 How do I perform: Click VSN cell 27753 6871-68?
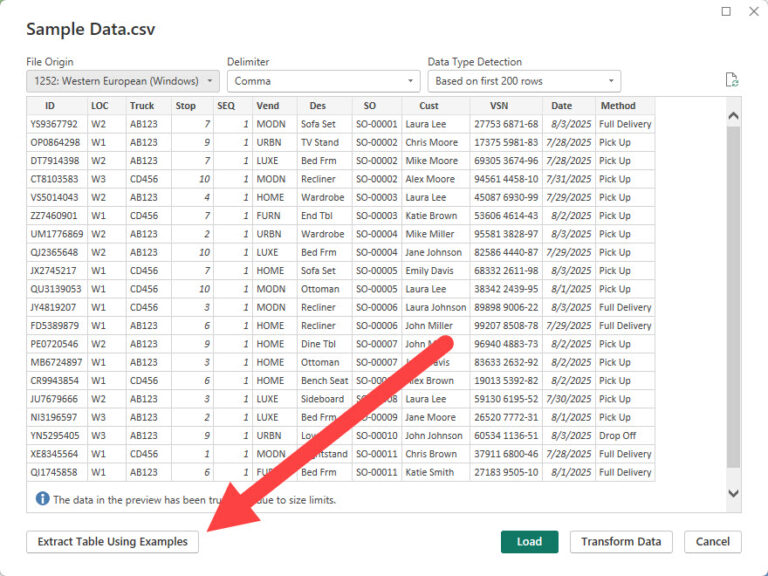(506, 124)
